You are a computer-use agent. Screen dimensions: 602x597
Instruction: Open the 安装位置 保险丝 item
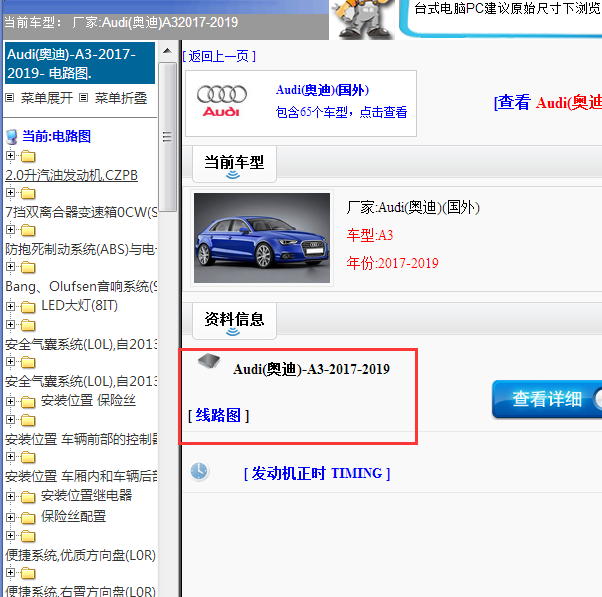pyautogui.click(x=88, y=400)
